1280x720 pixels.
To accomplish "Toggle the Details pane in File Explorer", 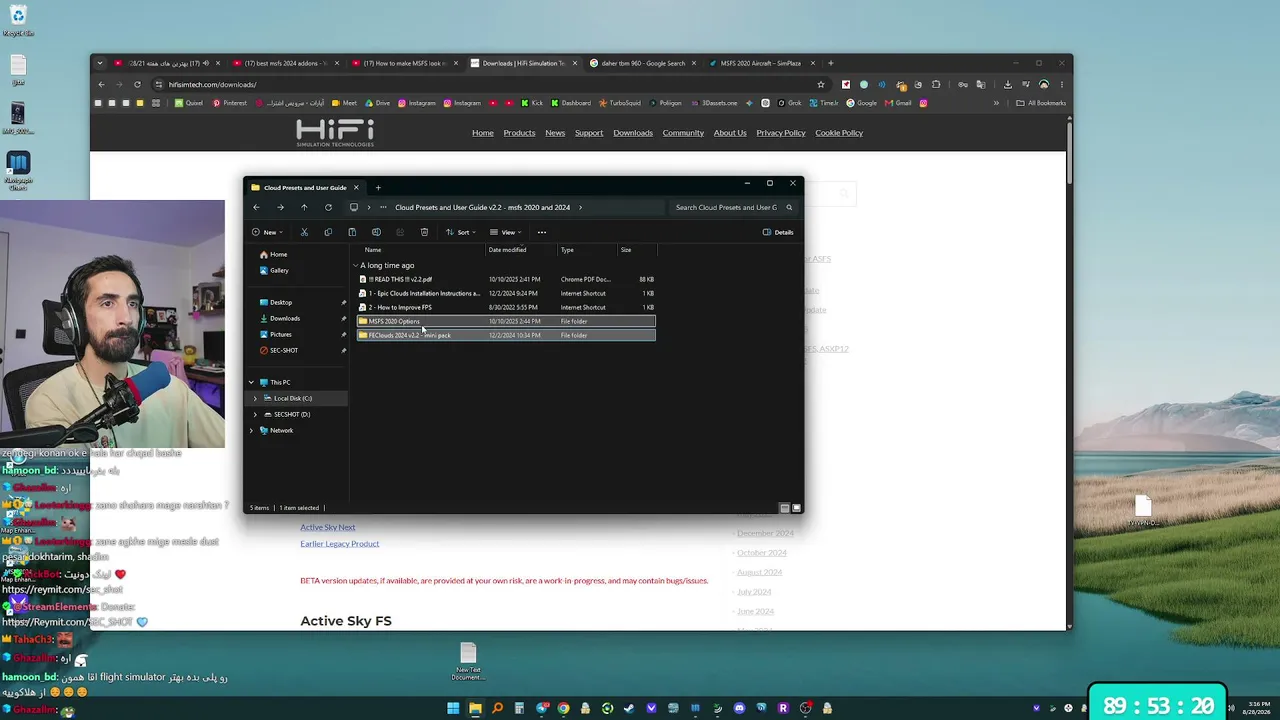I will [778, 232].
